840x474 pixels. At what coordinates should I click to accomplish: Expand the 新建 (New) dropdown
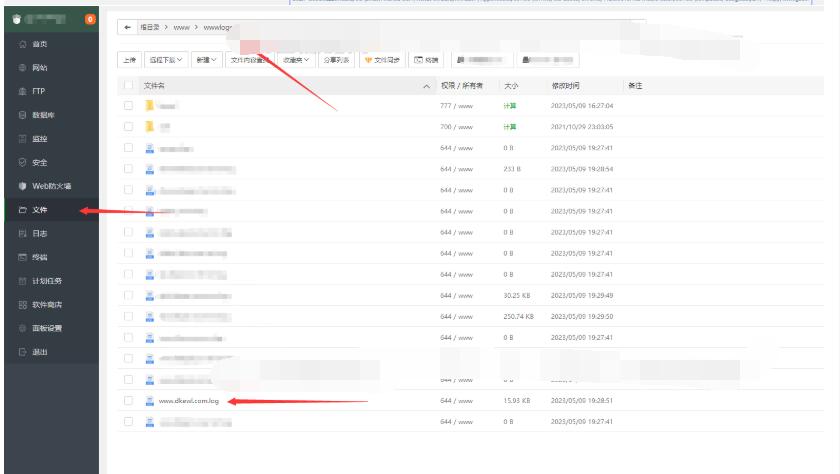click(207, 60)
